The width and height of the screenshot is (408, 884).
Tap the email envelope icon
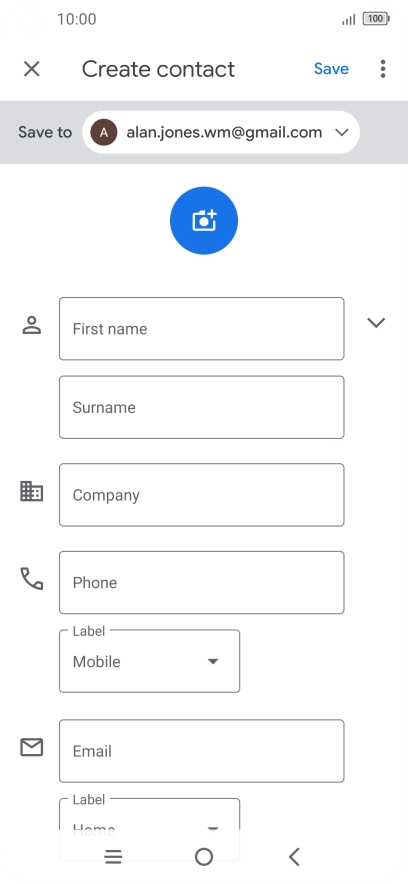32,748
